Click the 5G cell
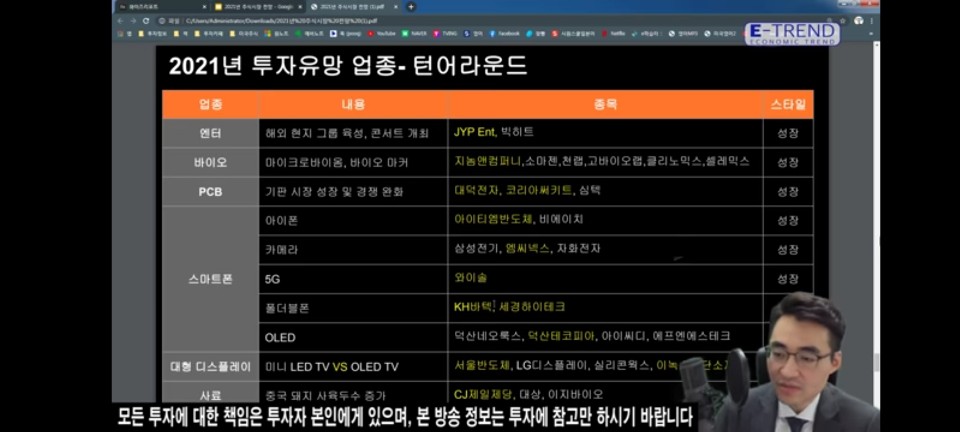960x432 pixels. pos(353,279)
